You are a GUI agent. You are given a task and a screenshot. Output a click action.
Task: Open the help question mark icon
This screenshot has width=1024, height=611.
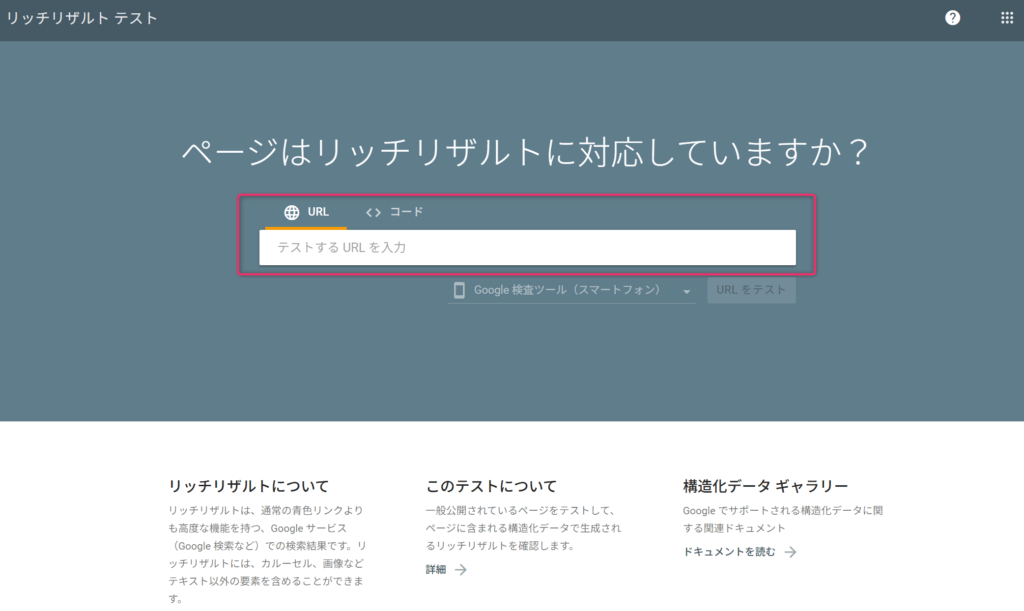[952, 18]
